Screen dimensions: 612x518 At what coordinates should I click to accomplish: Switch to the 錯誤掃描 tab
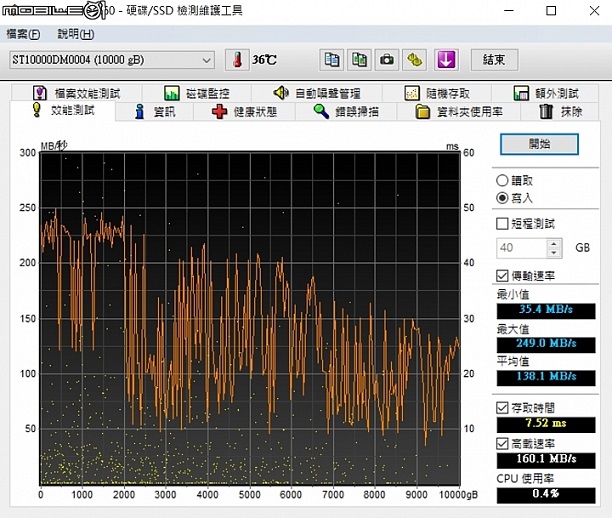click(x=346, y=112)
